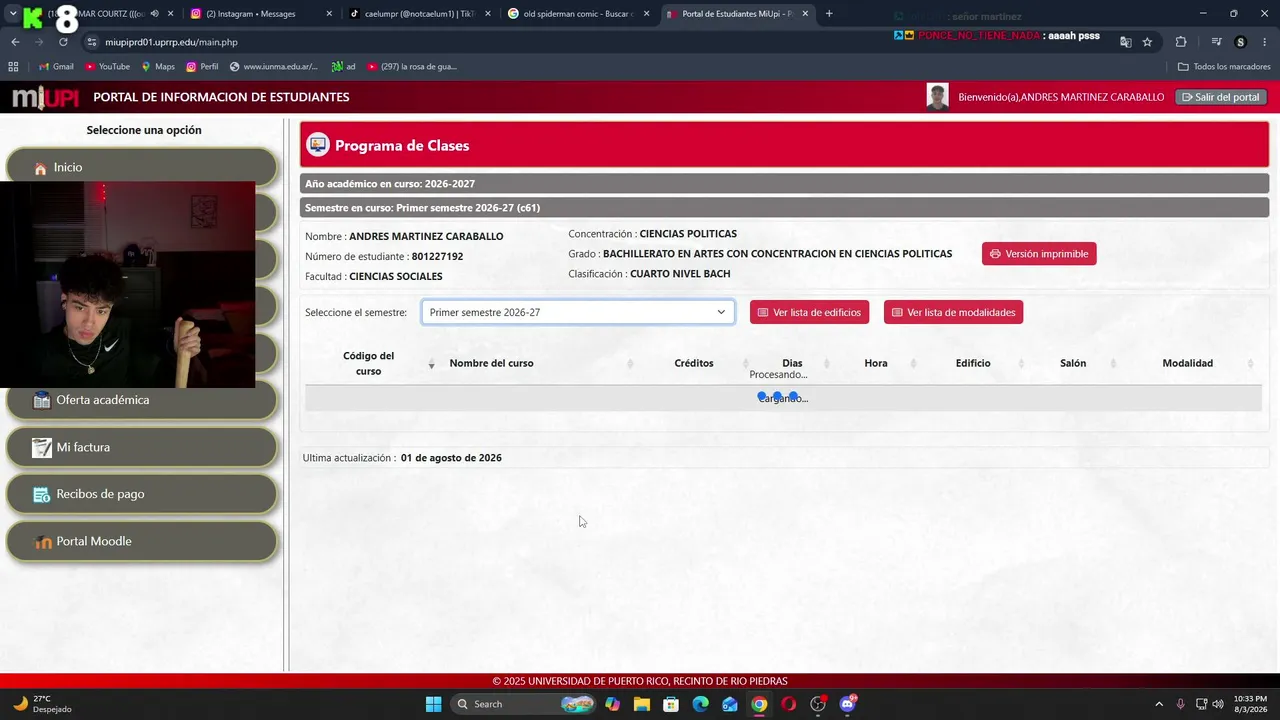Show hidden system tray icons
Image resolution: width=1280 pixels, height=720 pixels.
pos(1159,704)
